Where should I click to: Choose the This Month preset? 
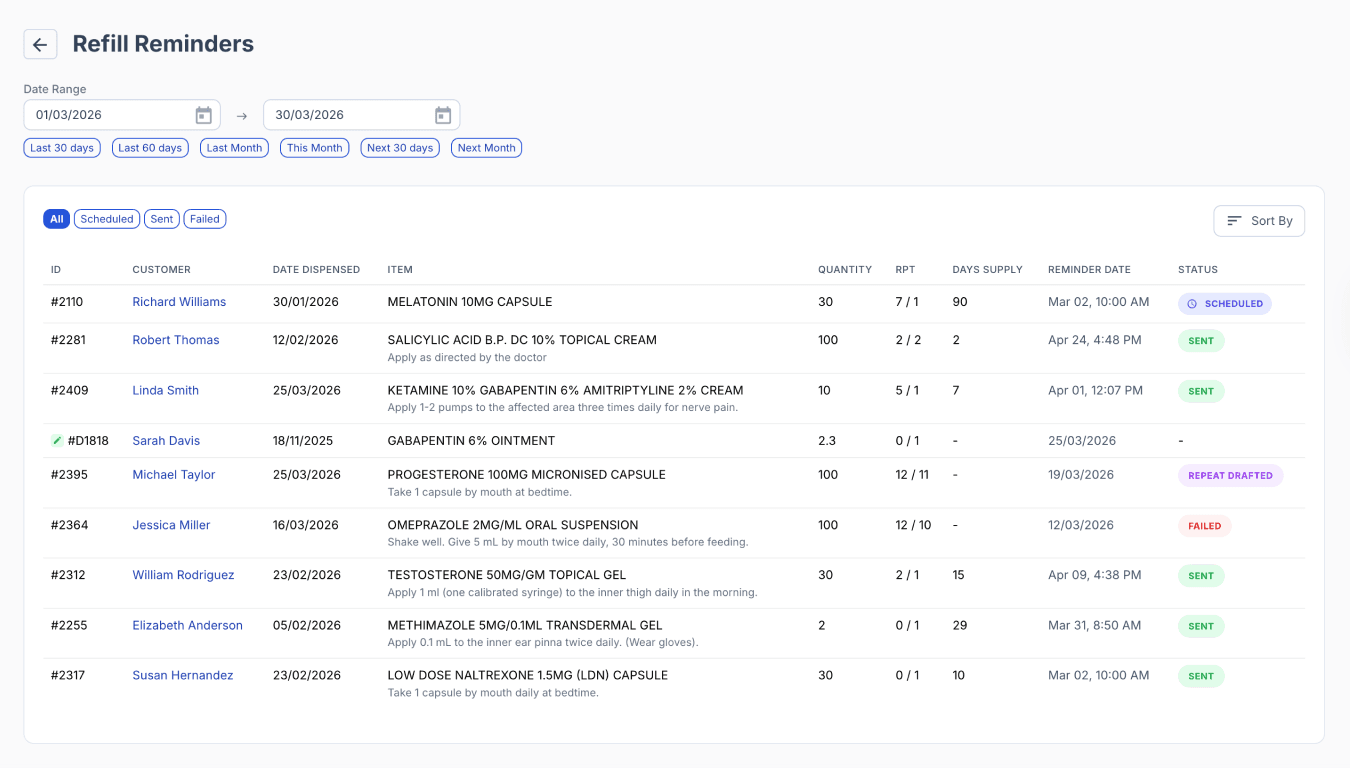314,148
